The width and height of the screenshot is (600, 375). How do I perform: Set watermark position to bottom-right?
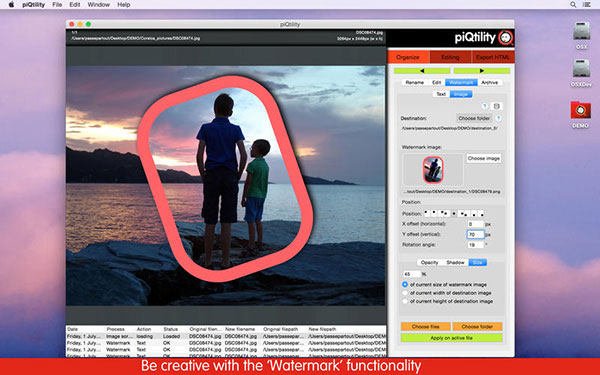[x=482, y=215]
